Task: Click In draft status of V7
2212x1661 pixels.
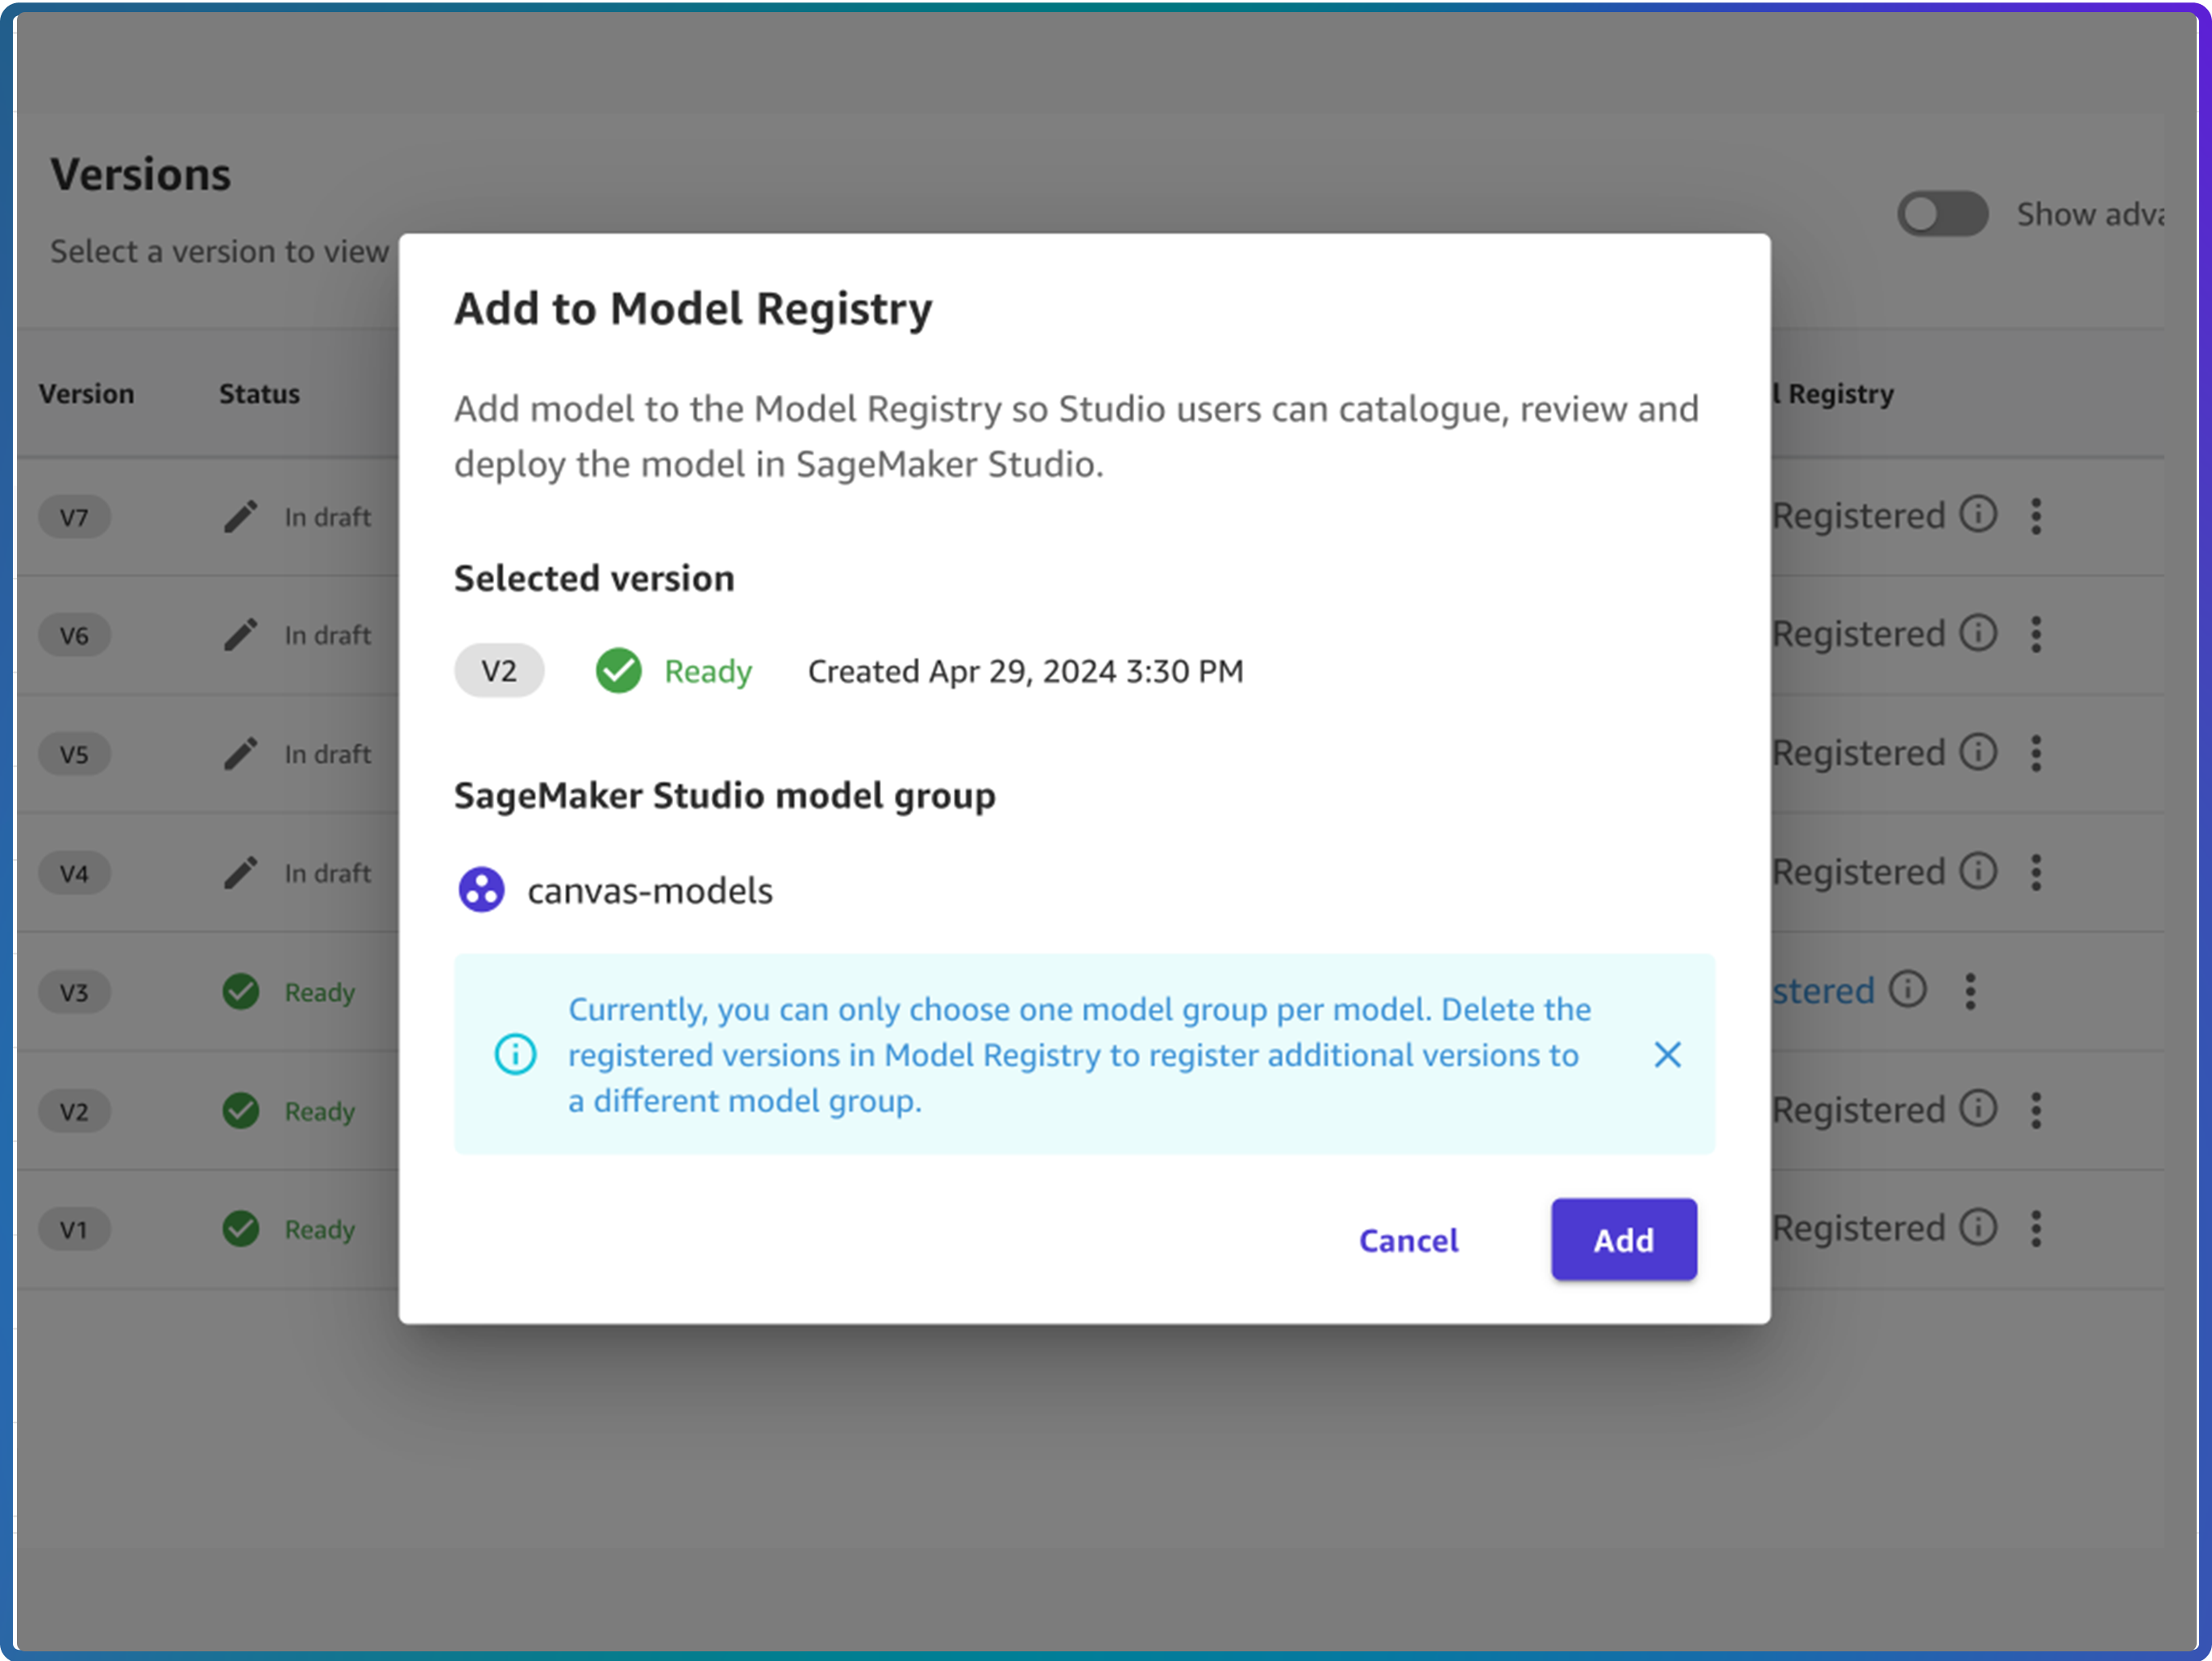Action: coord(327,517)
